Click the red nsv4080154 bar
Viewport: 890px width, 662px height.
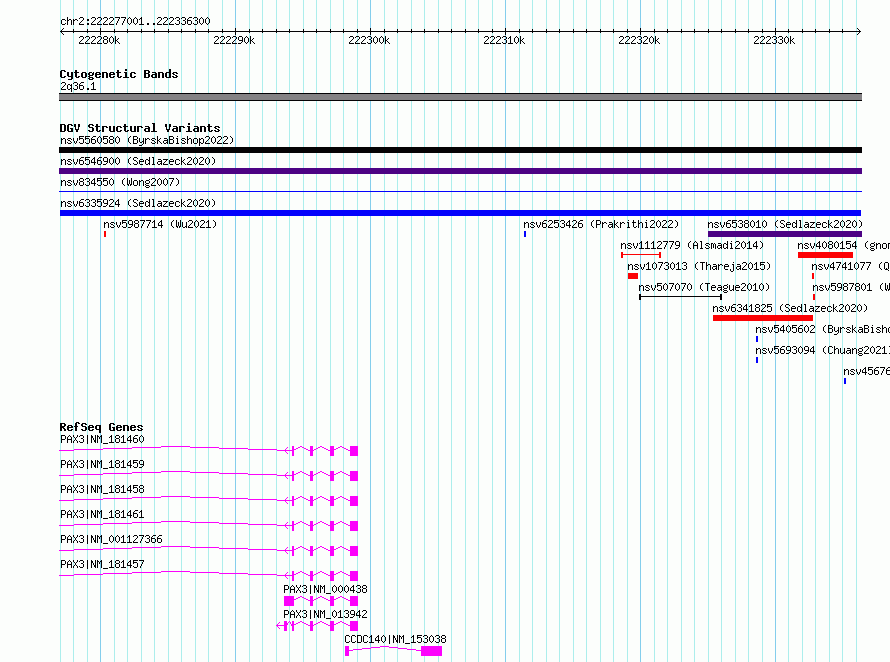[x=825, y=255]
